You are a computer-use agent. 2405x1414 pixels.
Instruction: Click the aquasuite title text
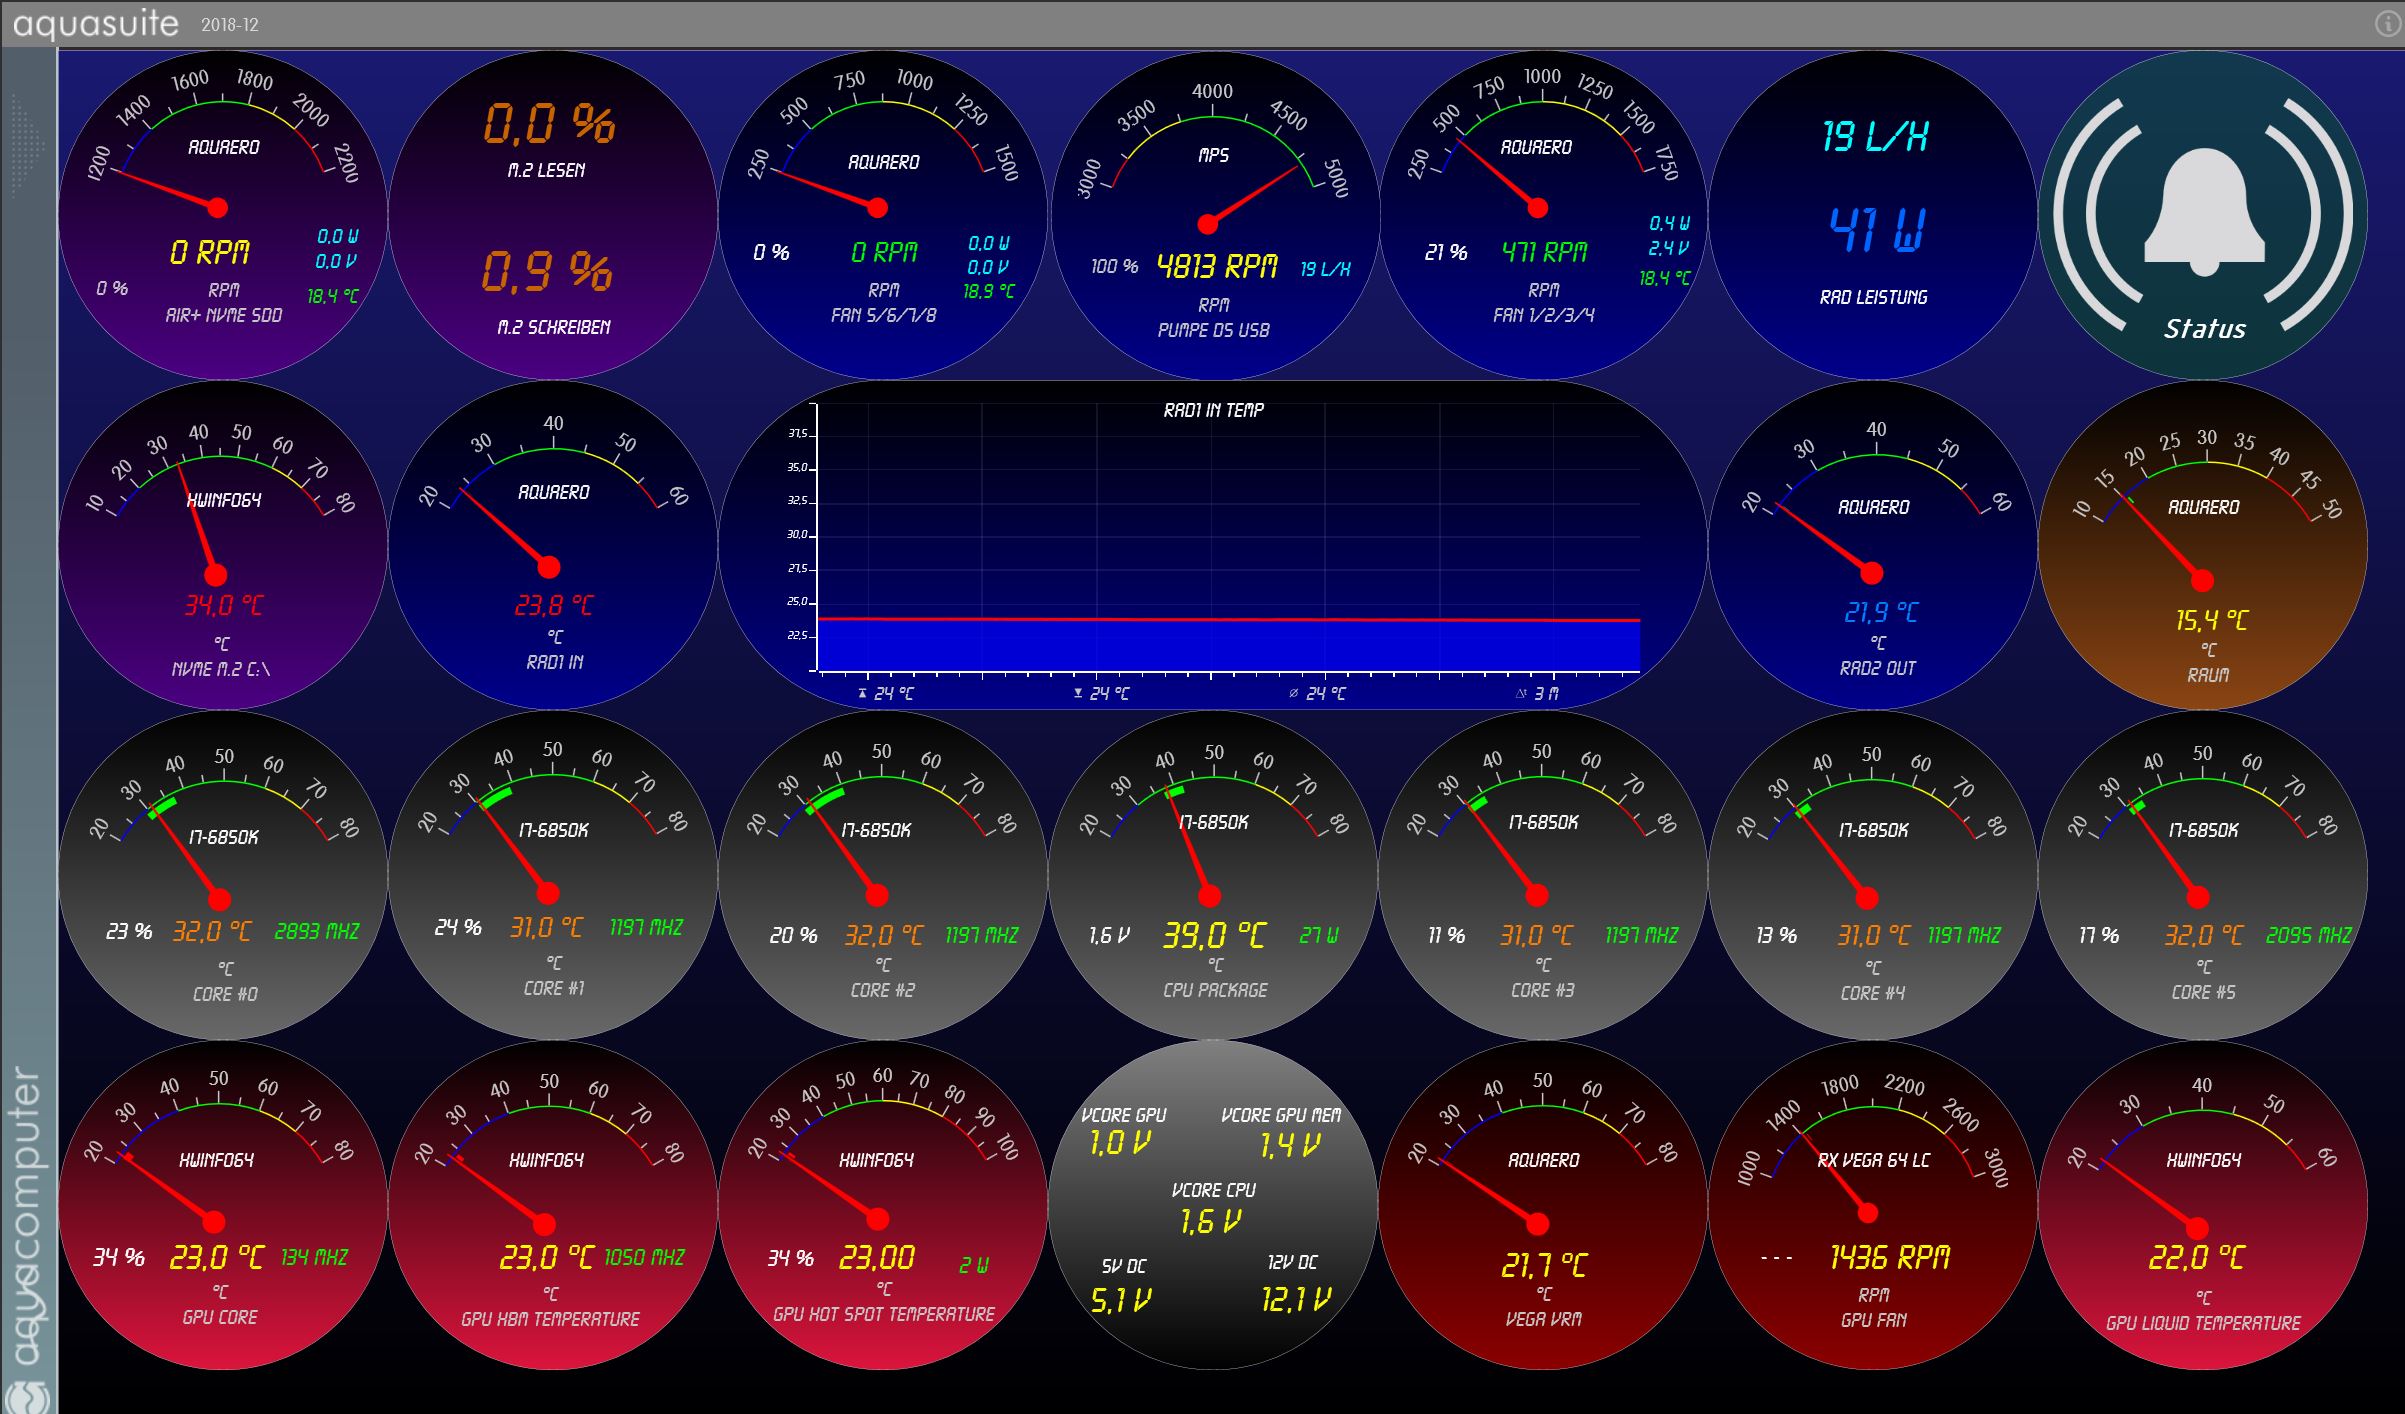pos(95,23)
